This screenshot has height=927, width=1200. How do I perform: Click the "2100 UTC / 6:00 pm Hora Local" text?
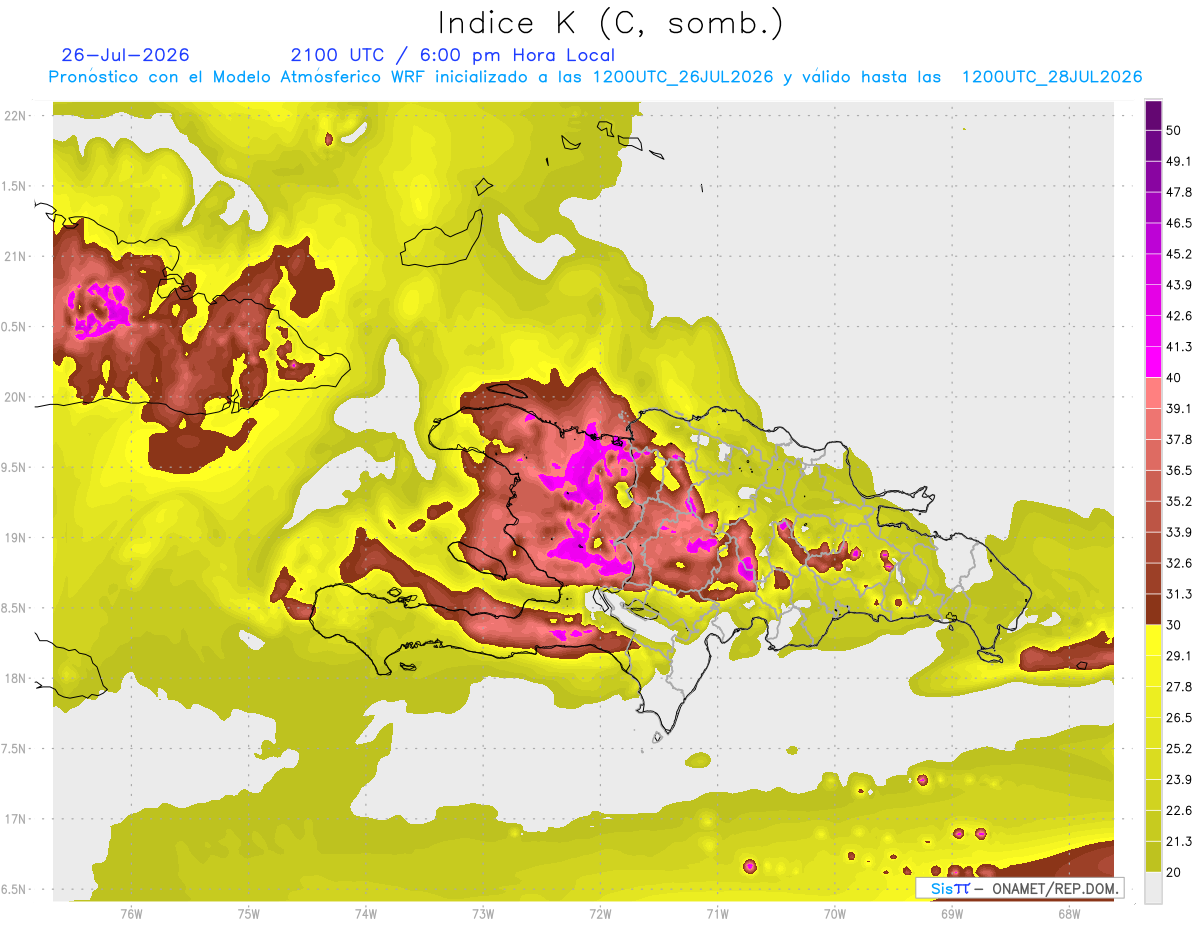coord(453,55)
